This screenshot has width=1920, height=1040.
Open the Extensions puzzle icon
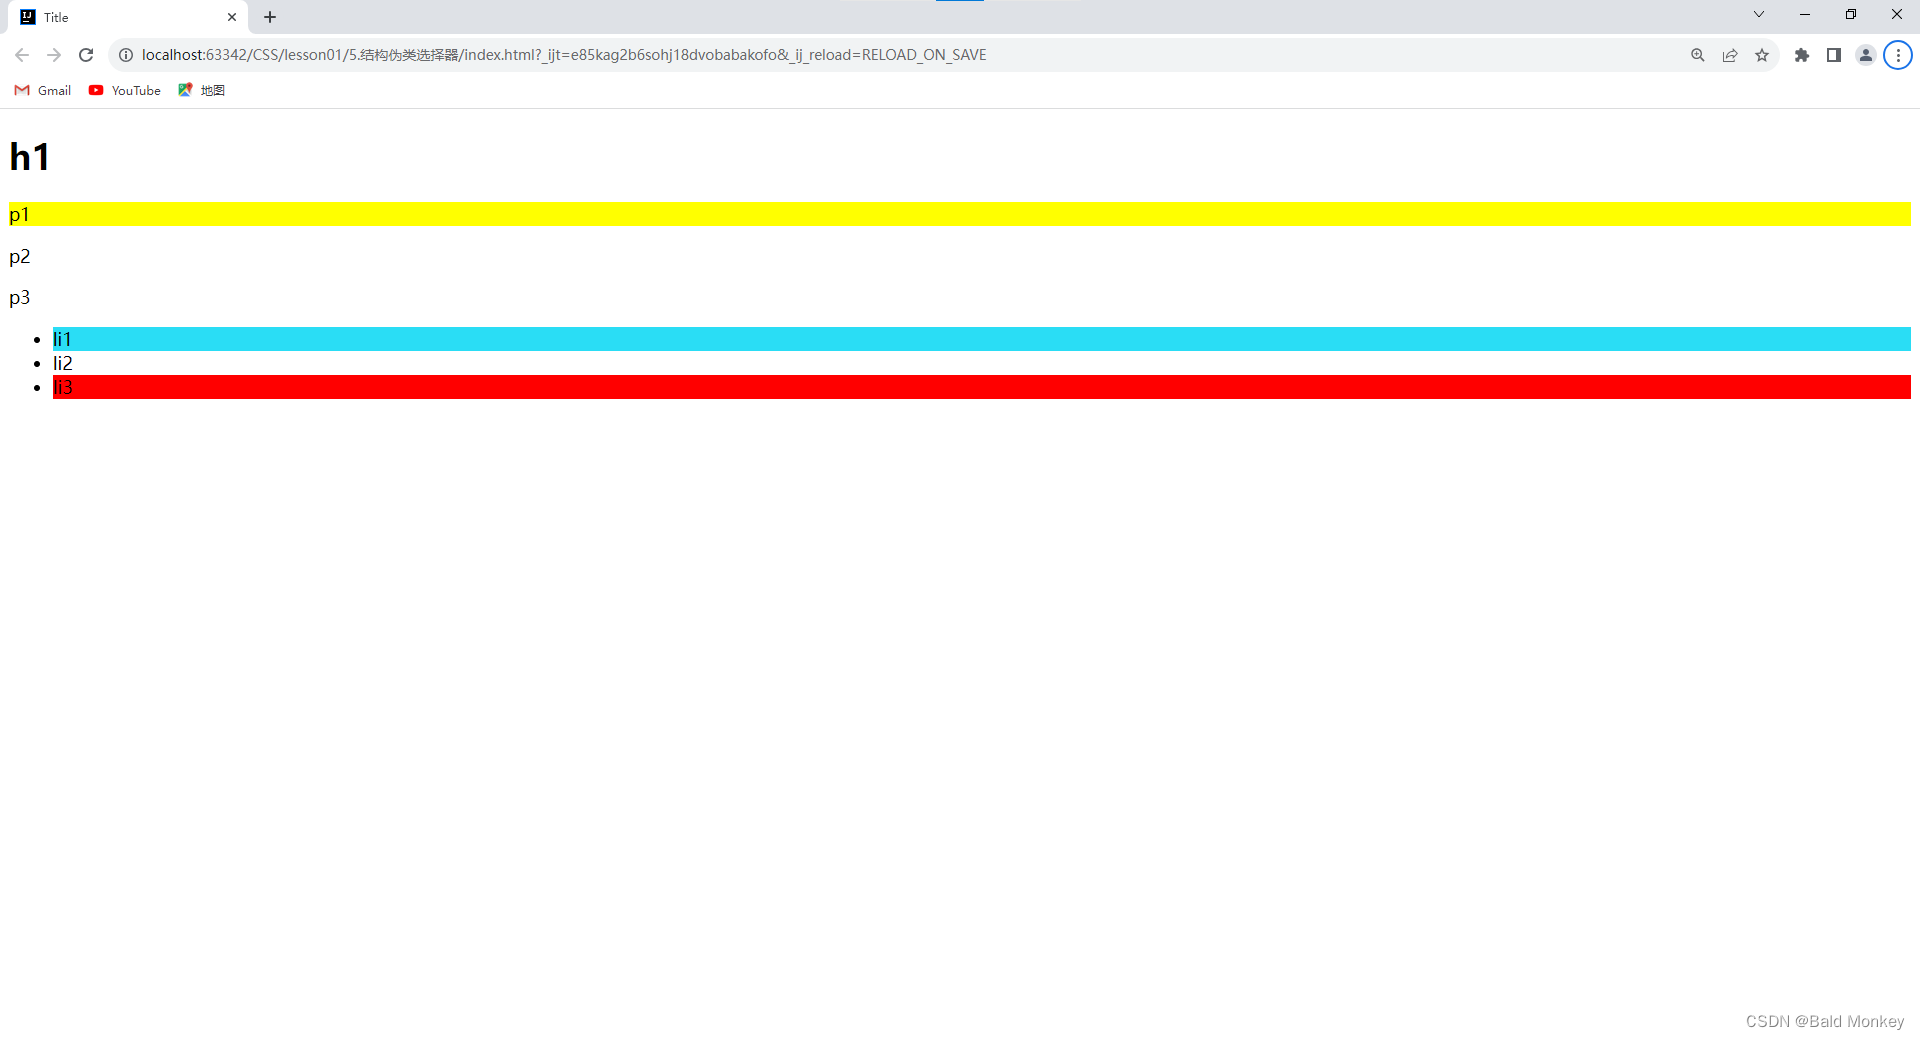pyautogui.click(x=1802, y=55)
